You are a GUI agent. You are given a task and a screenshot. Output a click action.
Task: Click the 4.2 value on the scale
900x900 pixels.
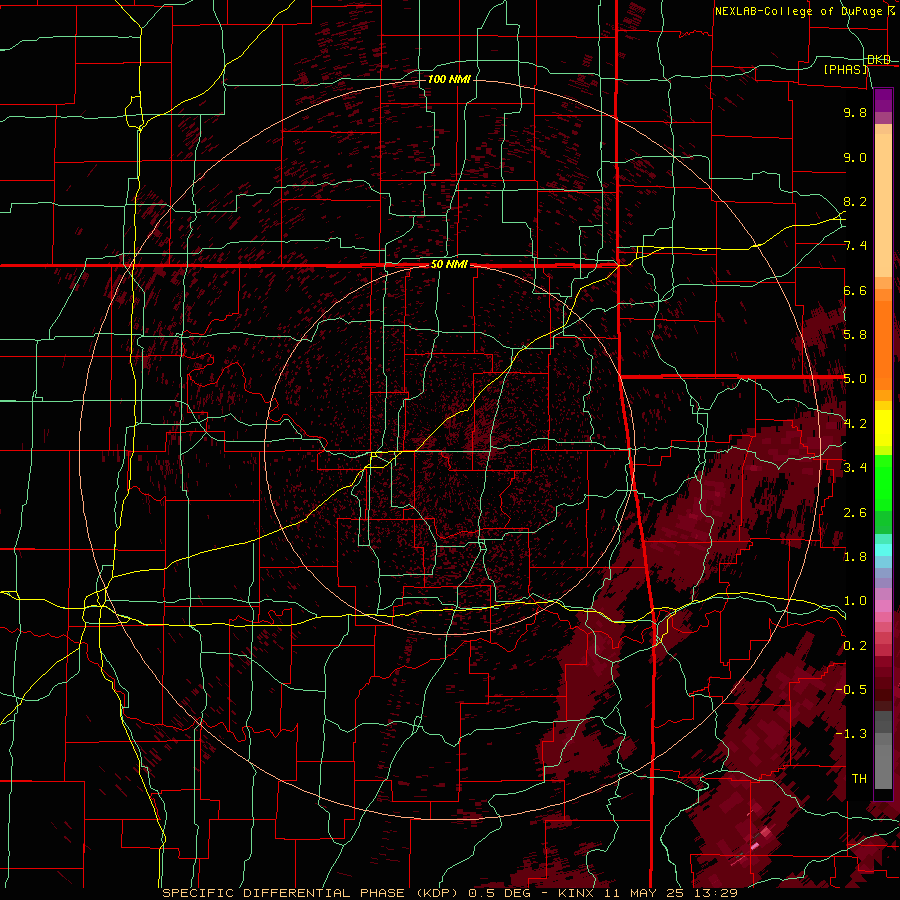click(x=855, y=424)
